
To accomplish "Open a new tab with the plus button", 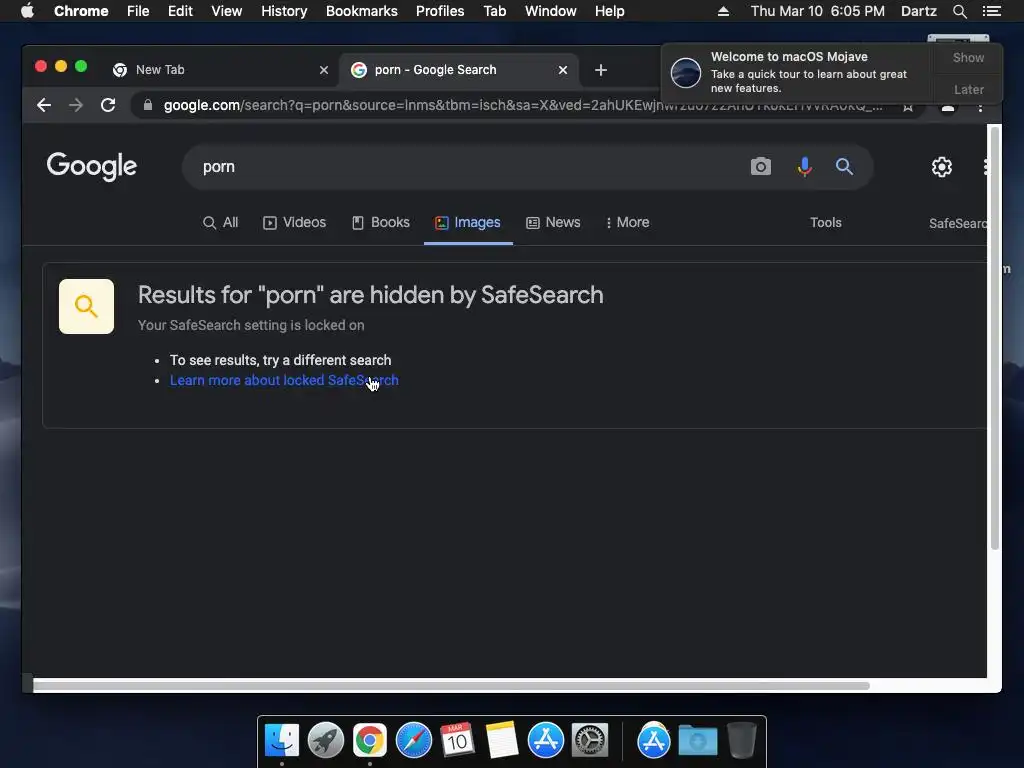I will (601, 70).
